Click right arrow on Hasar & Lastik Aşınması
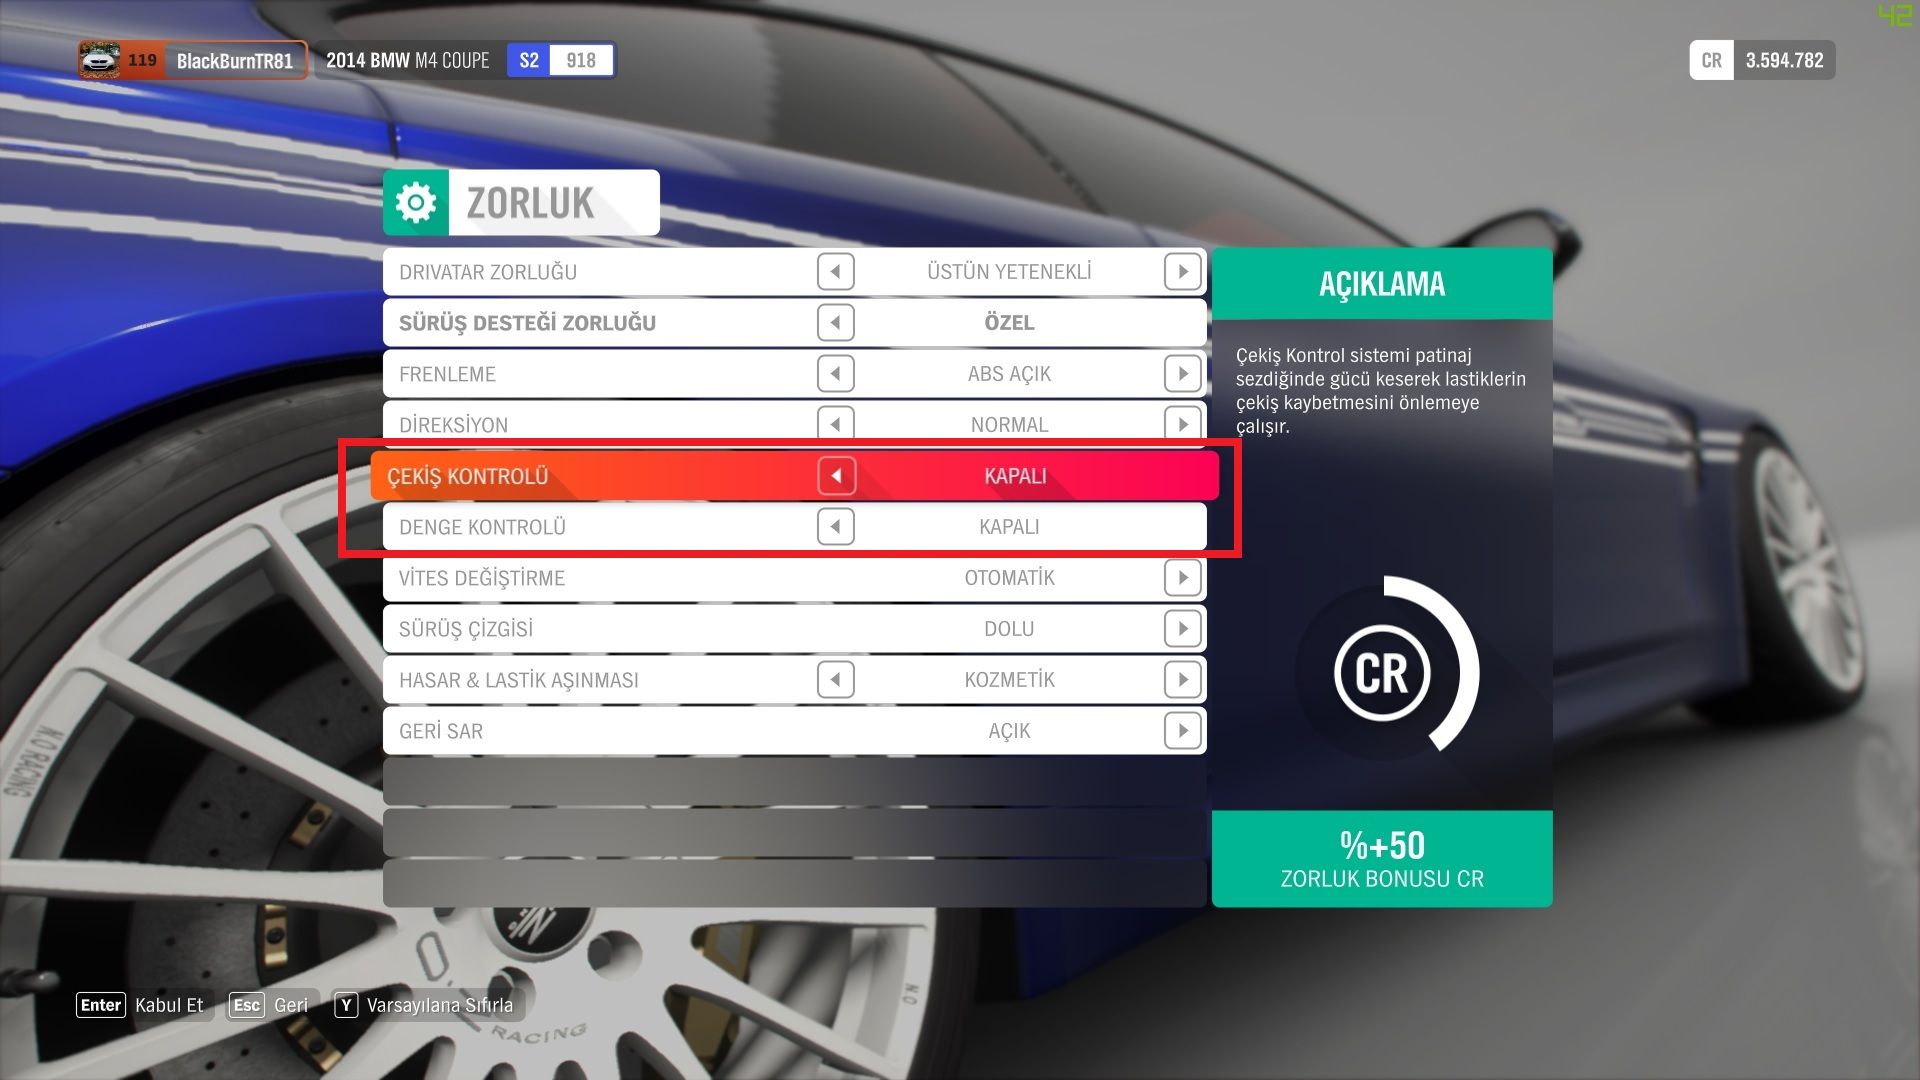 pyautogui.click(x=1182, y=680)
